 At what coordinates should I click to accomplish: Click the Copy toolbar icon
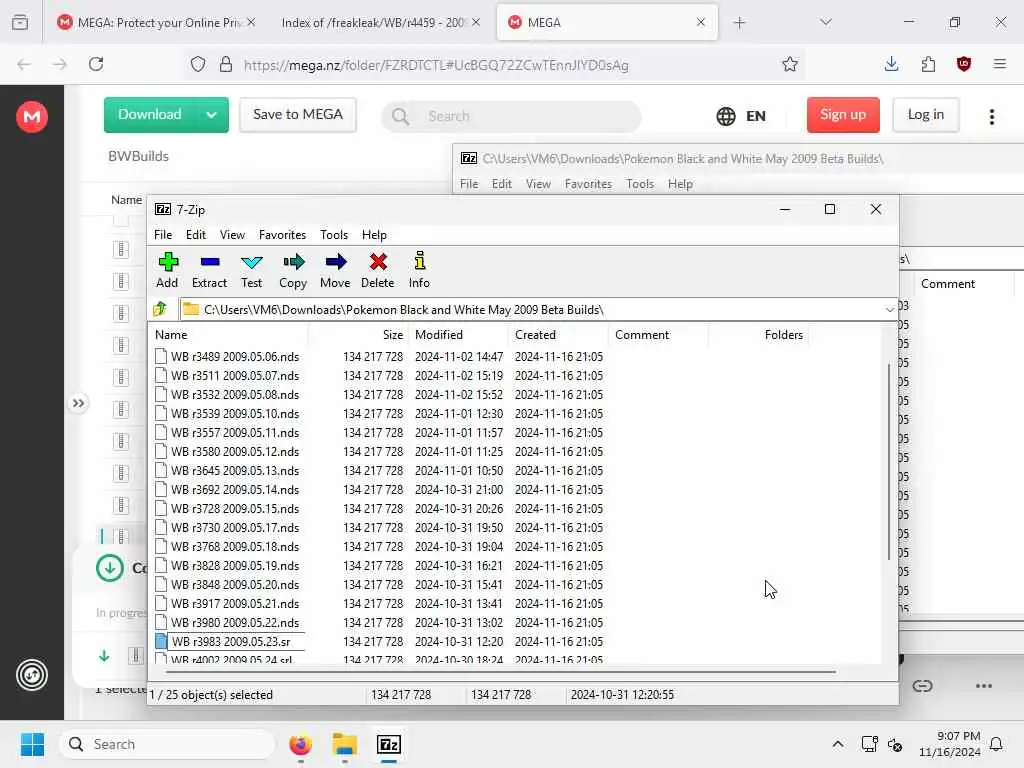pyautogui.click(x=293, y=270)
